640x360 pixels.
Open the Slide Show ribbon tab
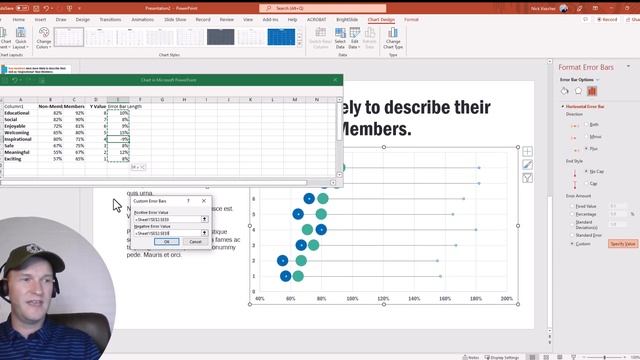click(x=175, y=20)
